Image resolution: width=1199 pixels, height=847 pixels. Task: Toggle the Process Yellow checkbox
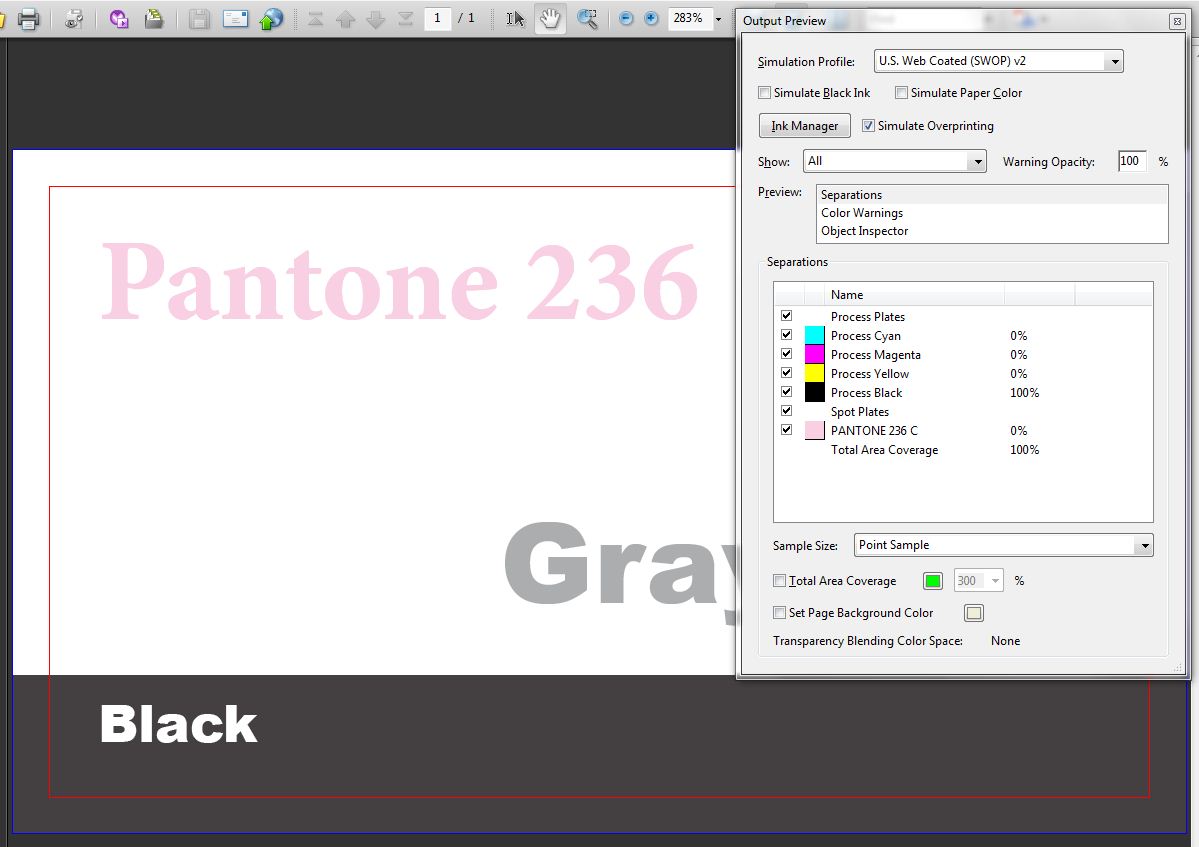point(786,373)
